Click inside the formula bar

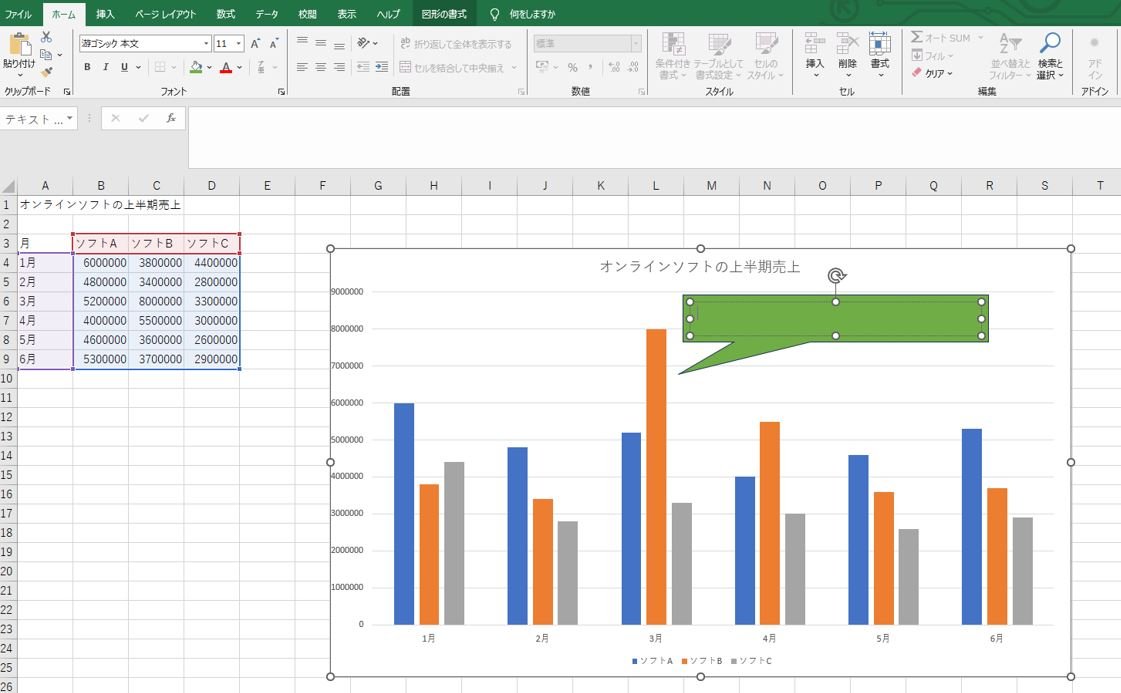tap(653, 137)
